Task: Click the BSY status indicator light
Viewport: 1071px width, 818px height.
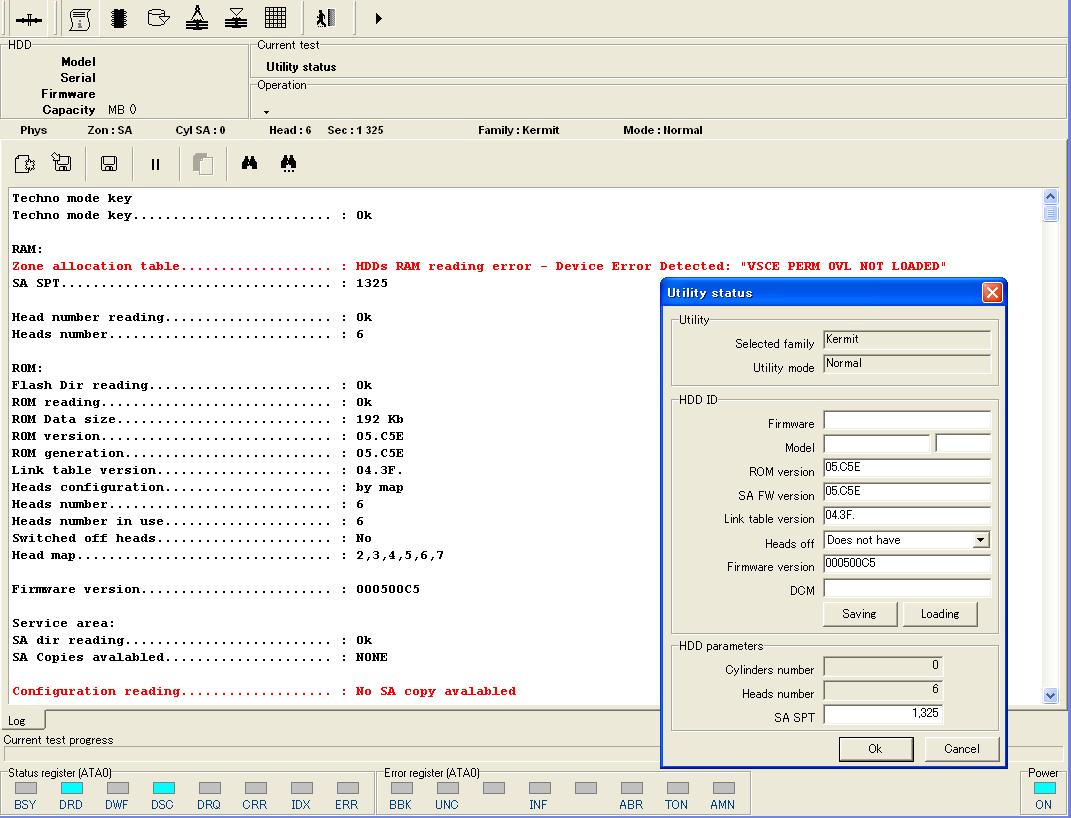Action: pos(26,788)
